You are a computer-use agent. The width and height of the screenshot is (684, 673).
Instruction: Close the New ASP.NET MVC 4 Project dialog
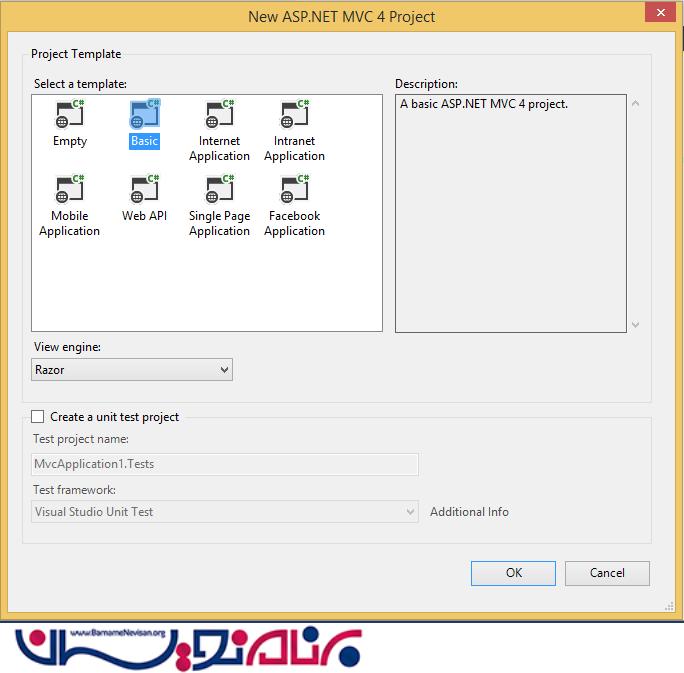(661, 12)
